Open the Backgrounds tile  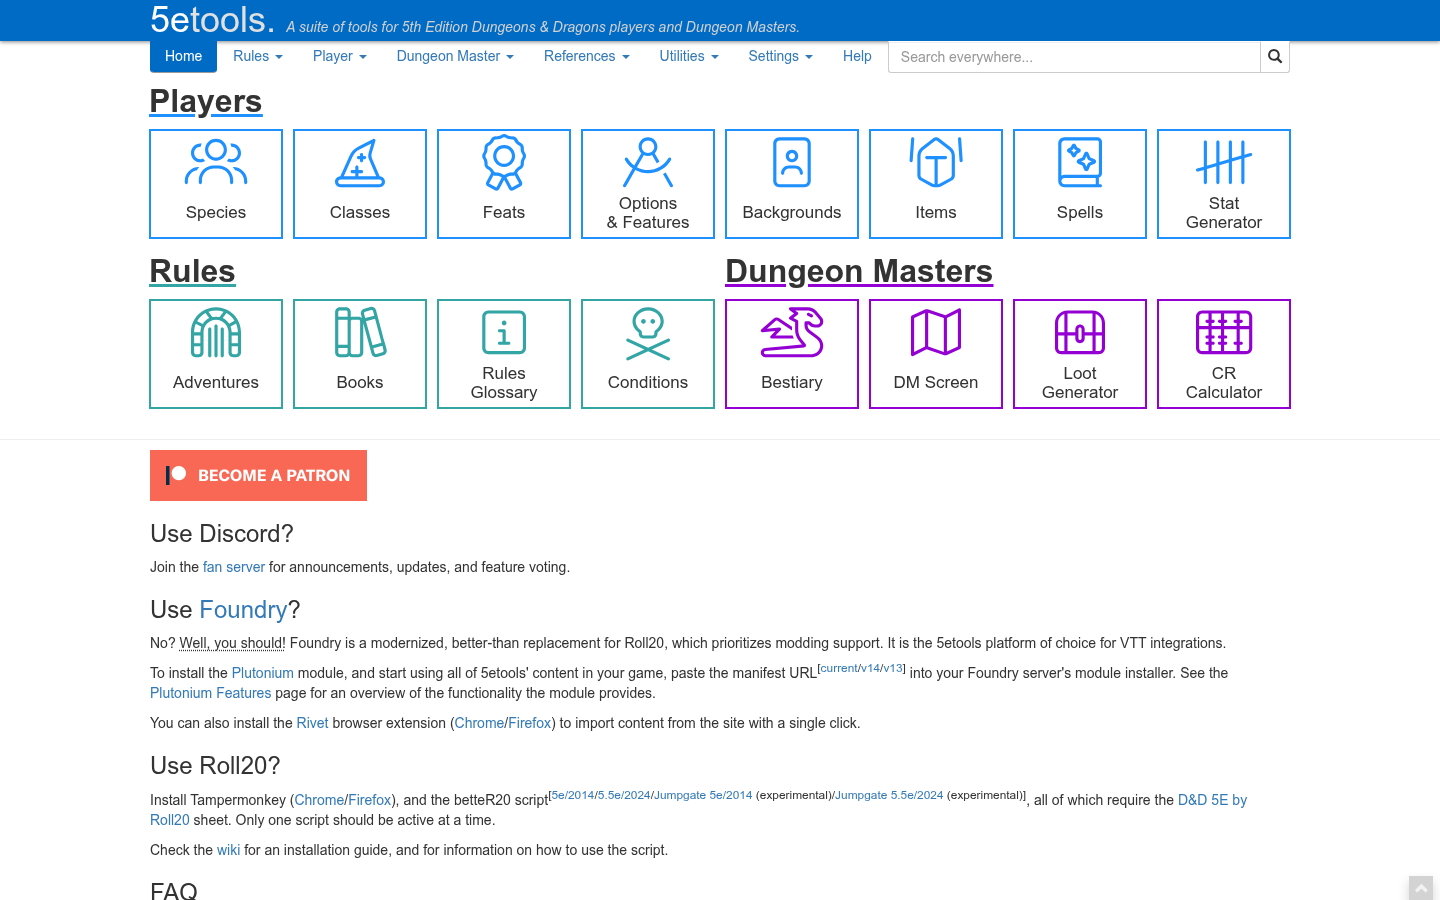click(792, 184)
